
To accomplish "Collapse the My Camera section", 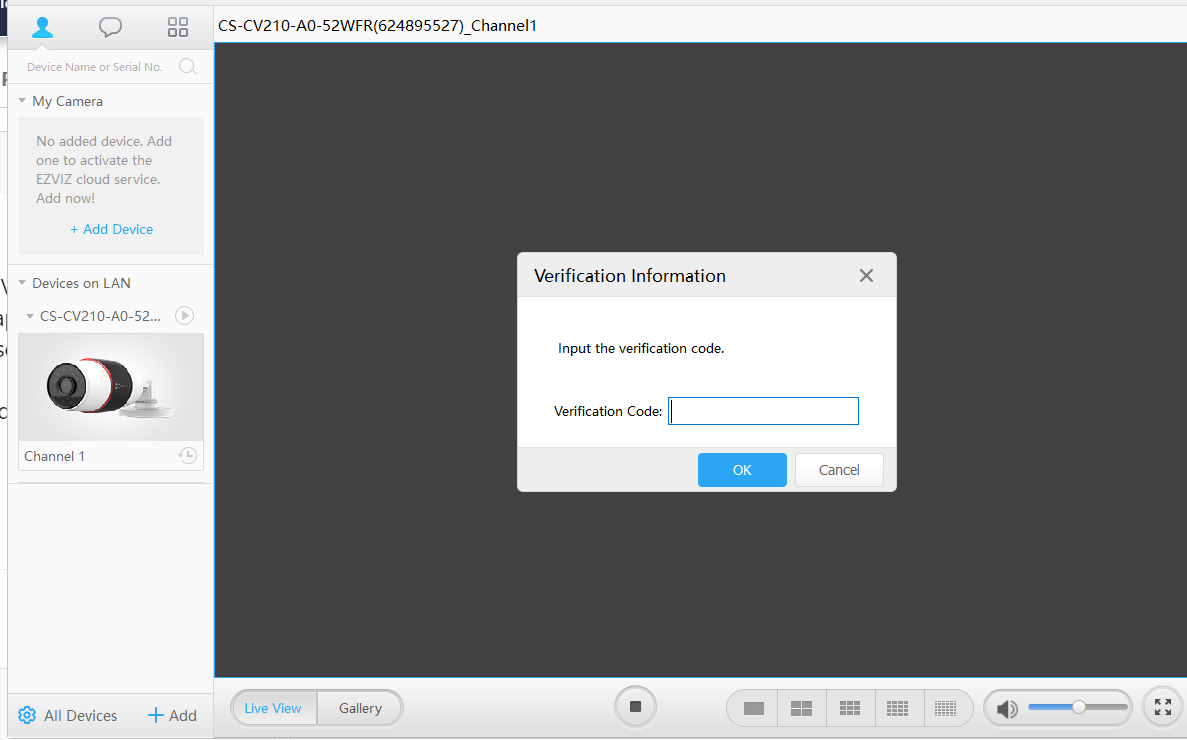I will coord(22,101).
